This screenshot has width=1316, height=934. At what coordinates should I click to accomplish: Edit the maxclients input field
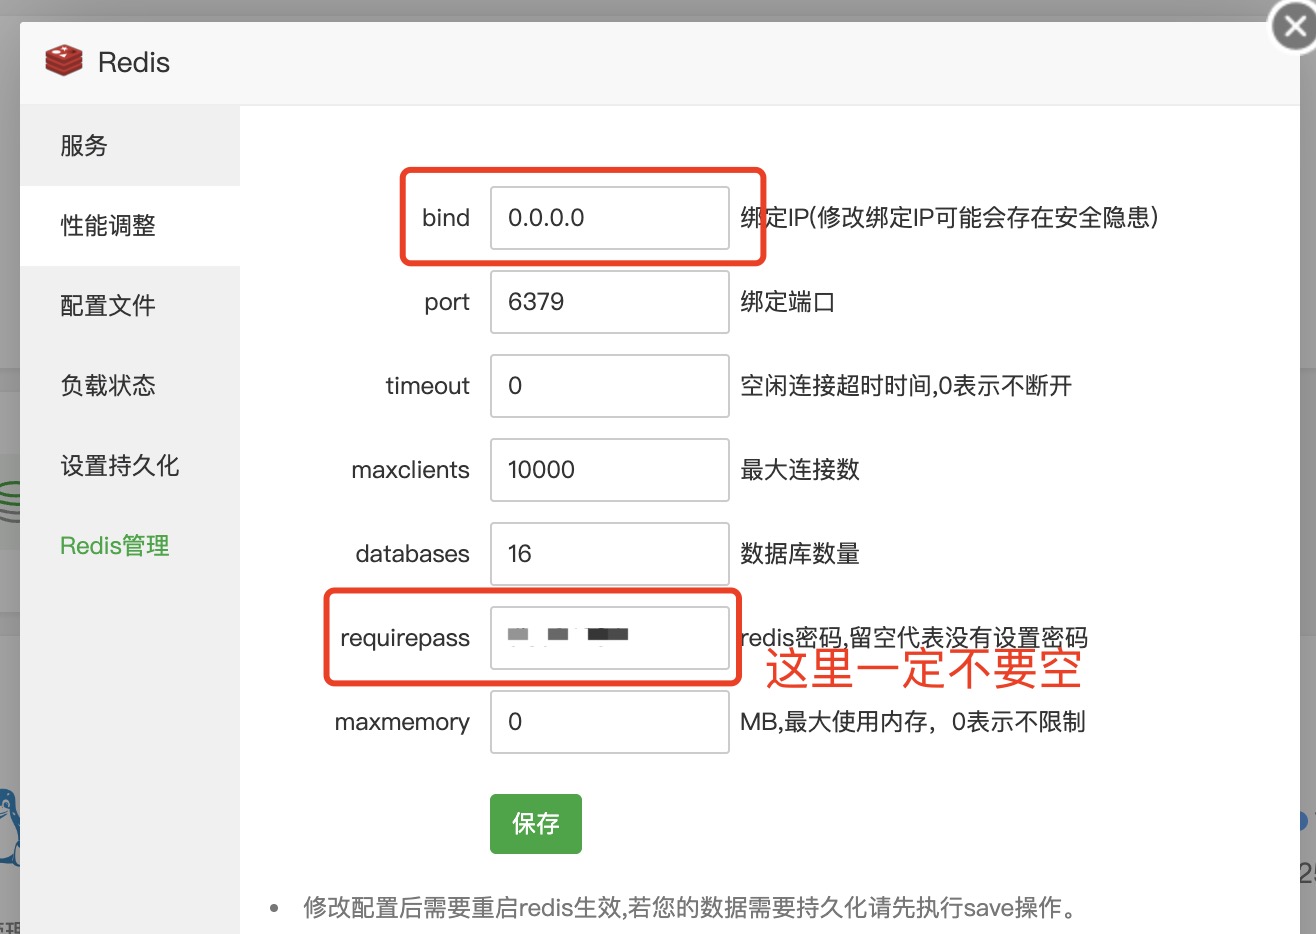610,470
